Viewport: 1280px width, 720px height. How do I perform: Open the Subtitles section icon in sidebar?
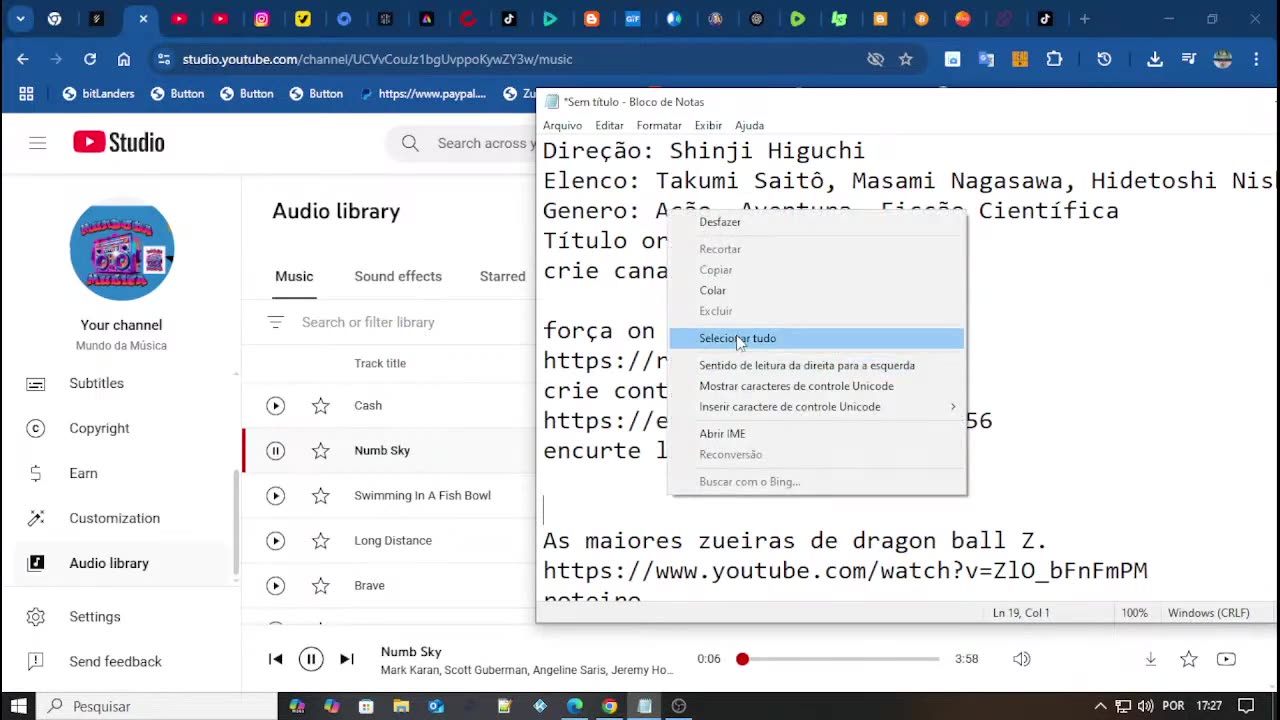[x=36, y=384]
